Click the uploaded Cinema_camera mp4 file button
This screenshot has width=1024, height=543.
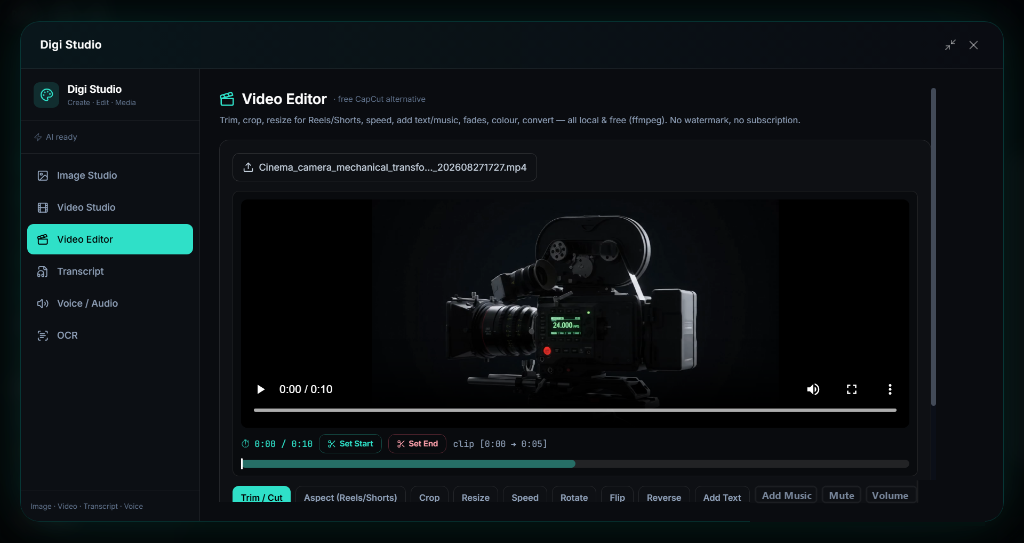(x=385, y=167)
